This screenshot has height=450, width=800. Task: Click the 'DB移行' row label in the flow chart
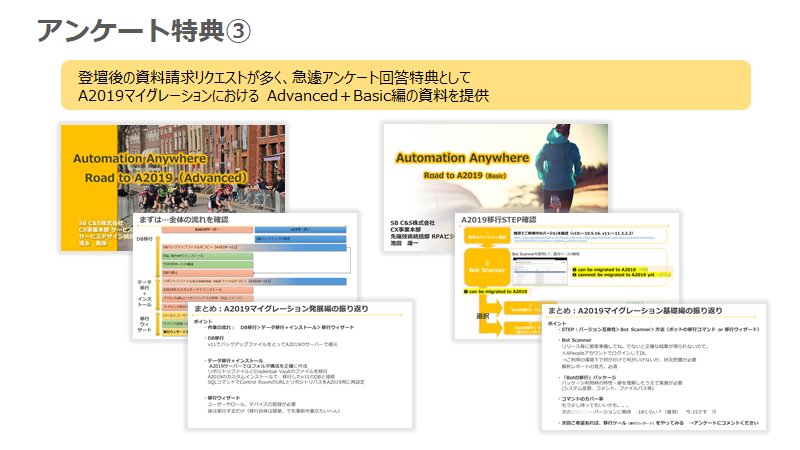144,239
